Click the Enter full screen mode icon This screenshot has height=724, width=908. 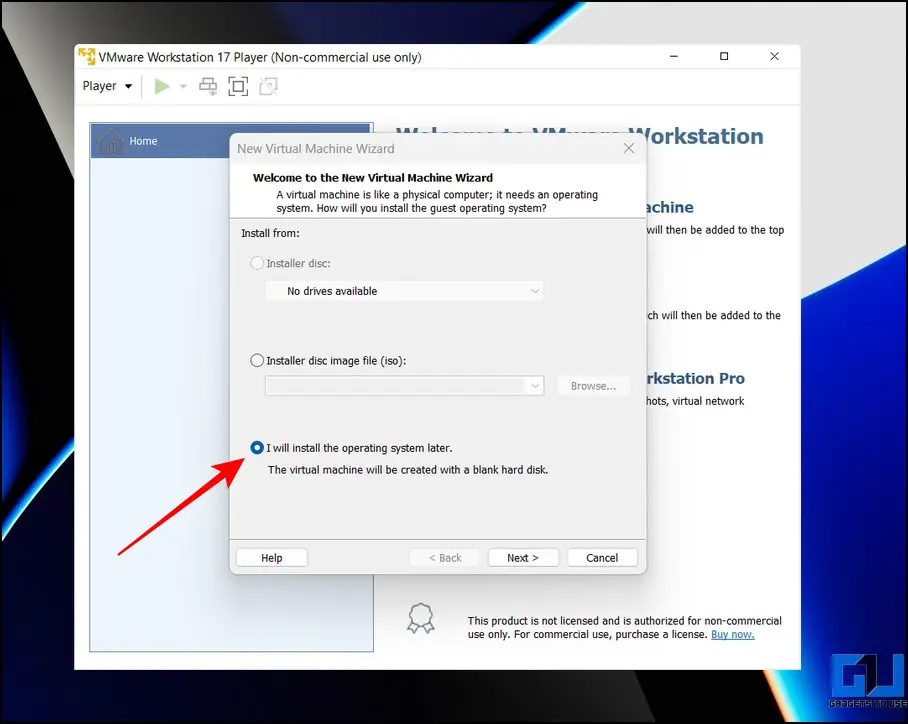click(x=238, y=86)
